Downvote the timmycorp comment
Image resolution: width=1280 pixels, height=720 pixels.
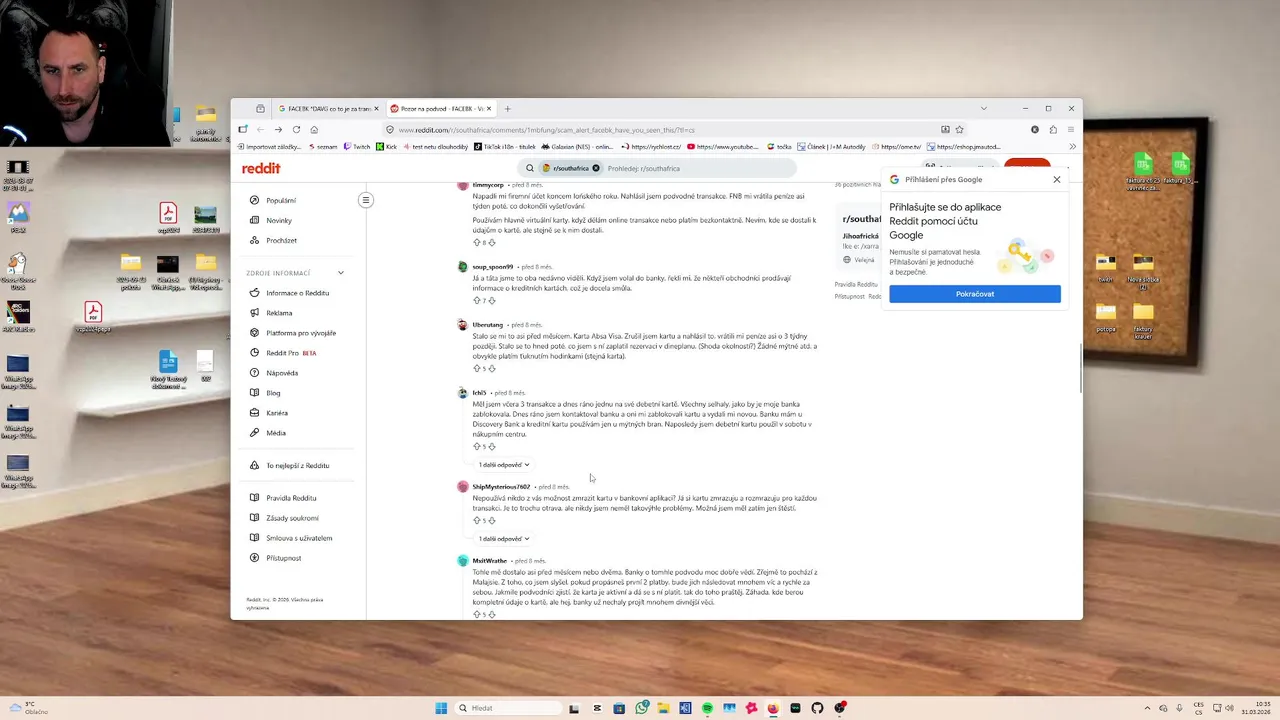(492, 242)
